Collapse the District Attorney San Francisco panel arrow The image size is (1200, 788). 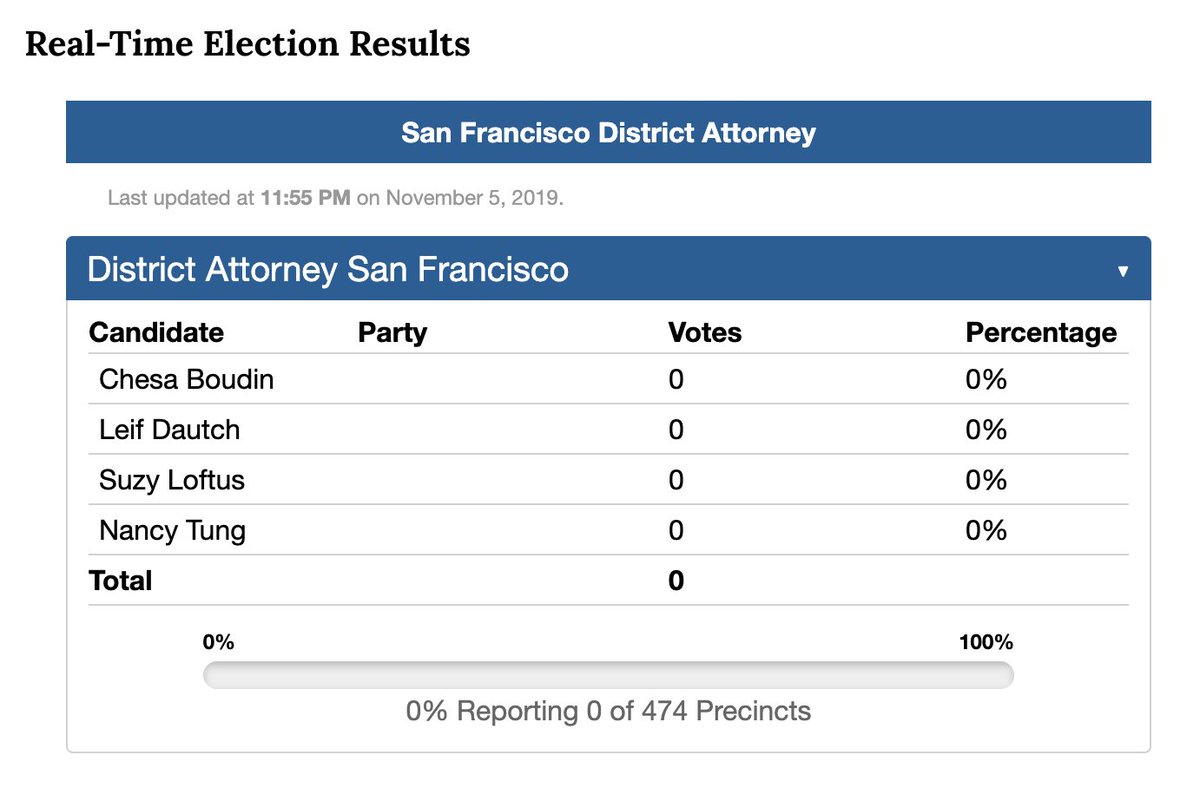pyautogui.click(x=1123, y=271)
